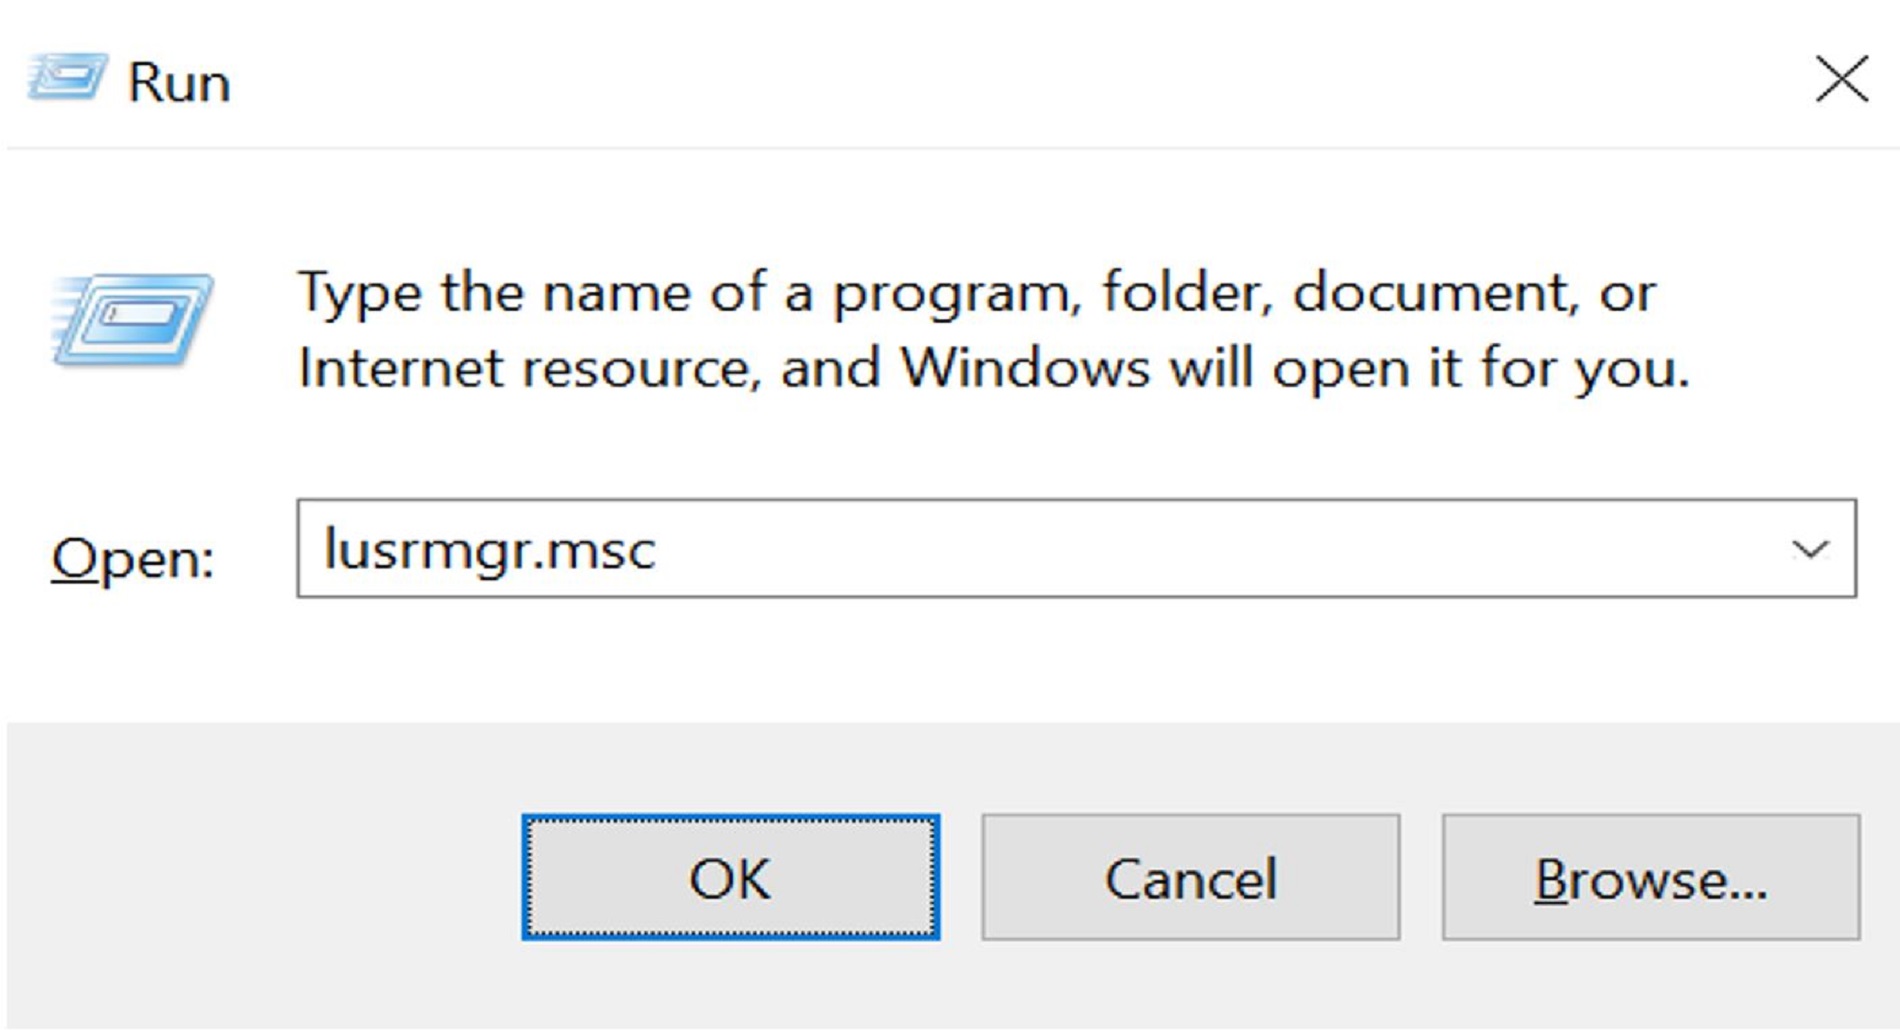1900x1030 pixels.
Task: Click the Open label
Action: click(x=131, y=560)
